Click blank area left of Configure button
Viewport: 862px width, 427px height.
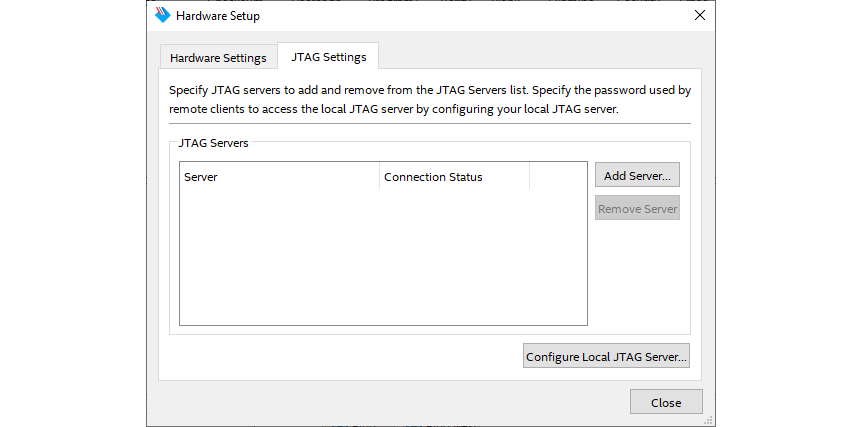point(340,356)
